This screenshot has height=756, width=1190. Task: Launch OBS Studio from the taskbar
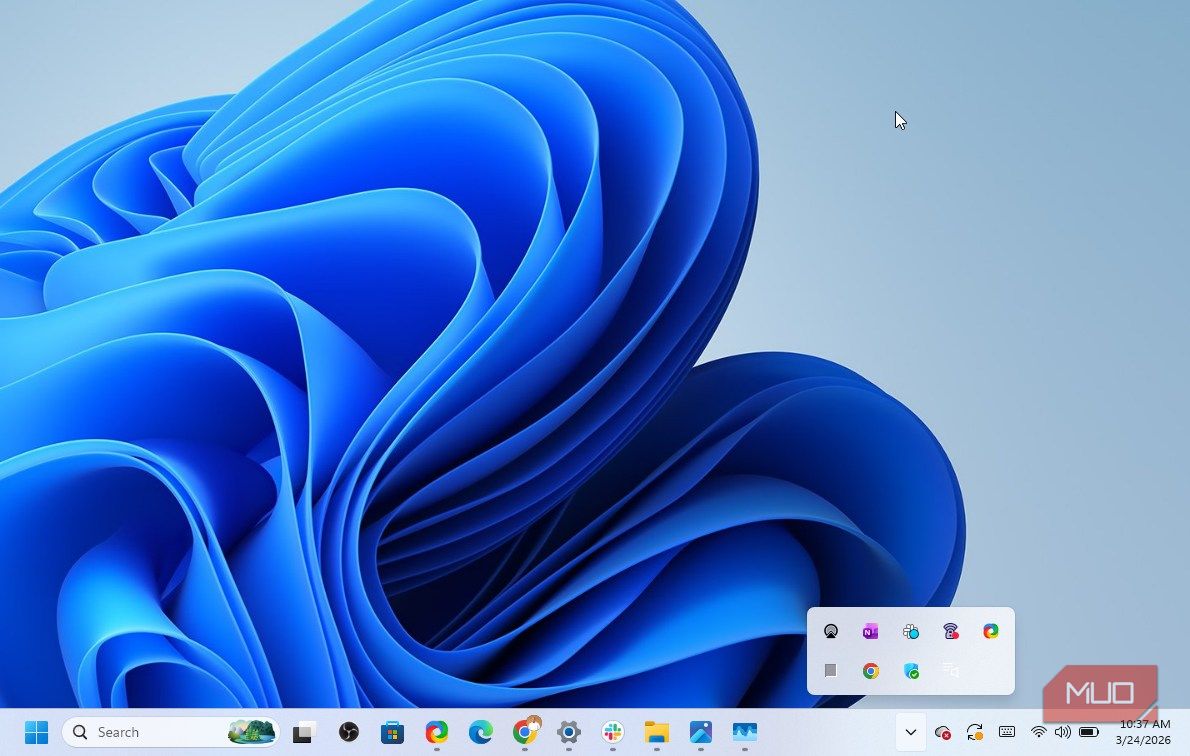pos(348,732)
